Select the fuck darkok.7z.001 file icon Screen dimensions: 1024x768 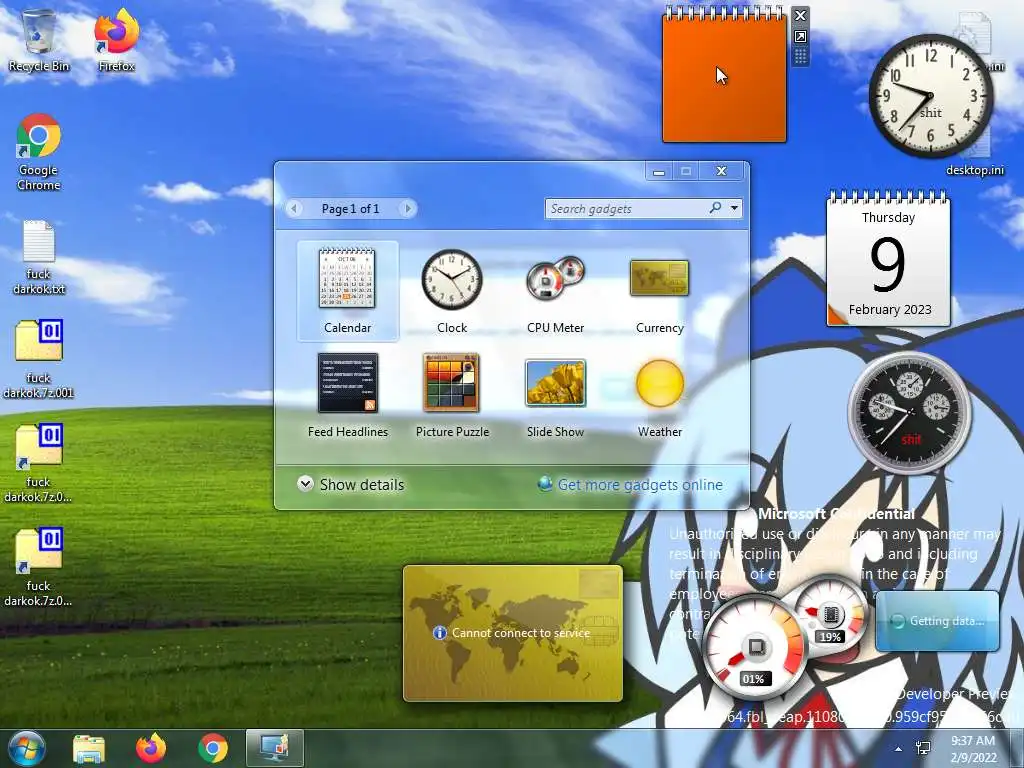click(x=39, y=359)
